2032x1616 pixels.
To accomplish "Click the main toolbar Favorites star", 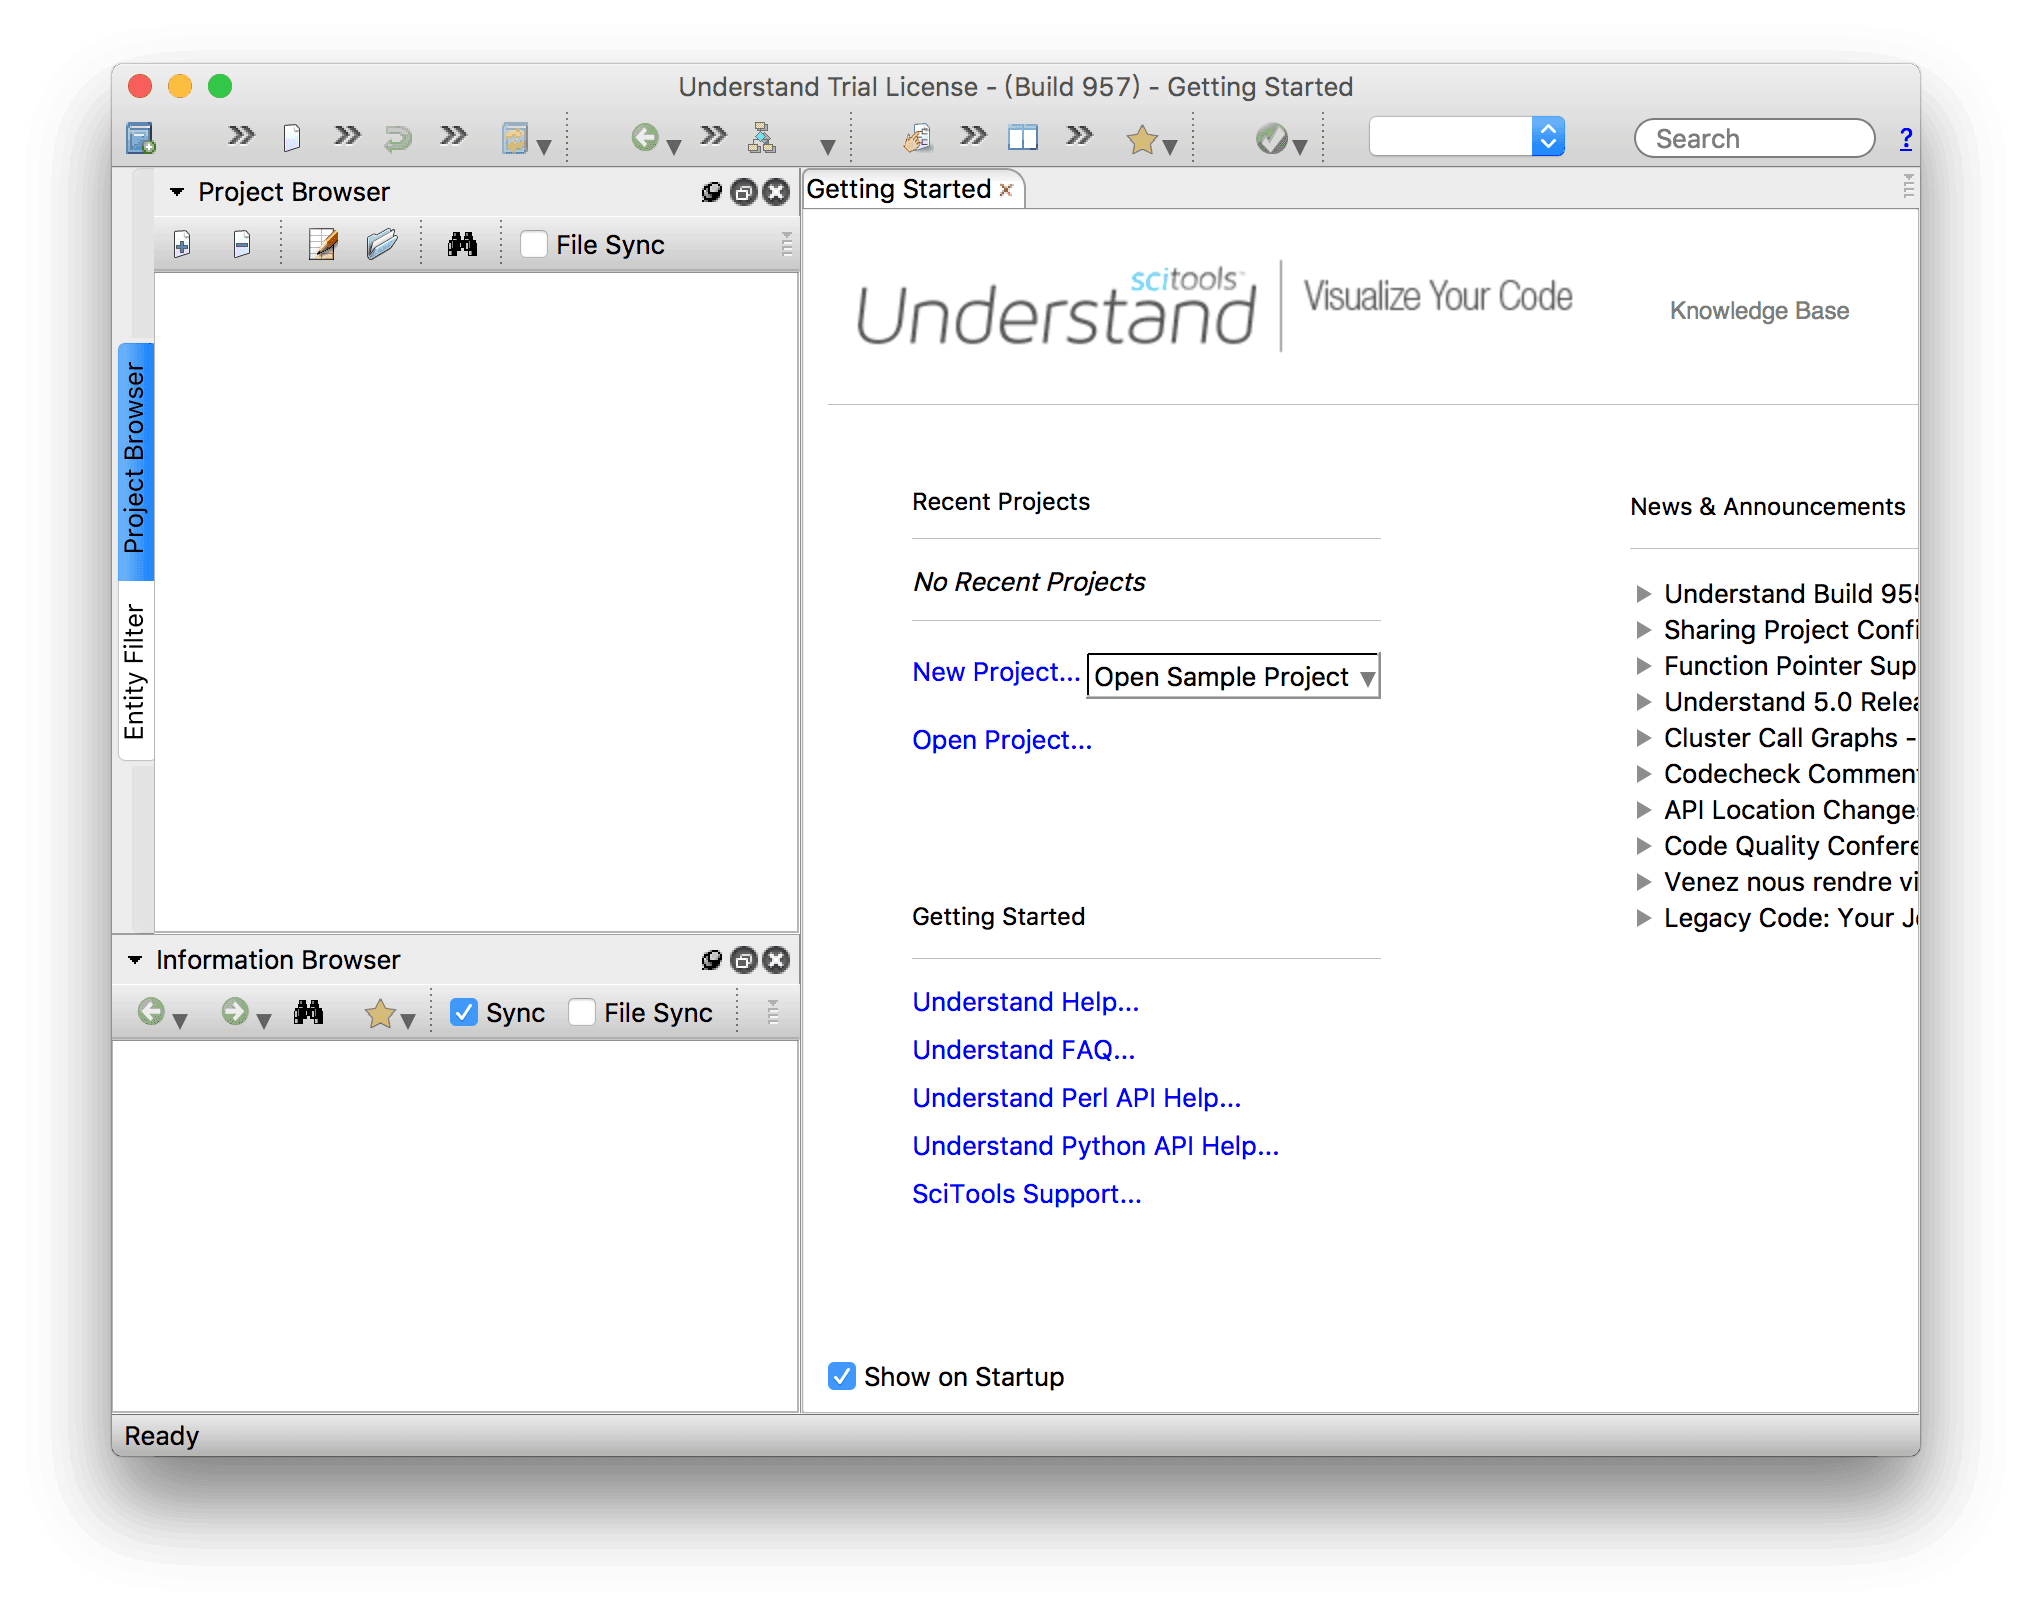I will tap(1141, 139).
